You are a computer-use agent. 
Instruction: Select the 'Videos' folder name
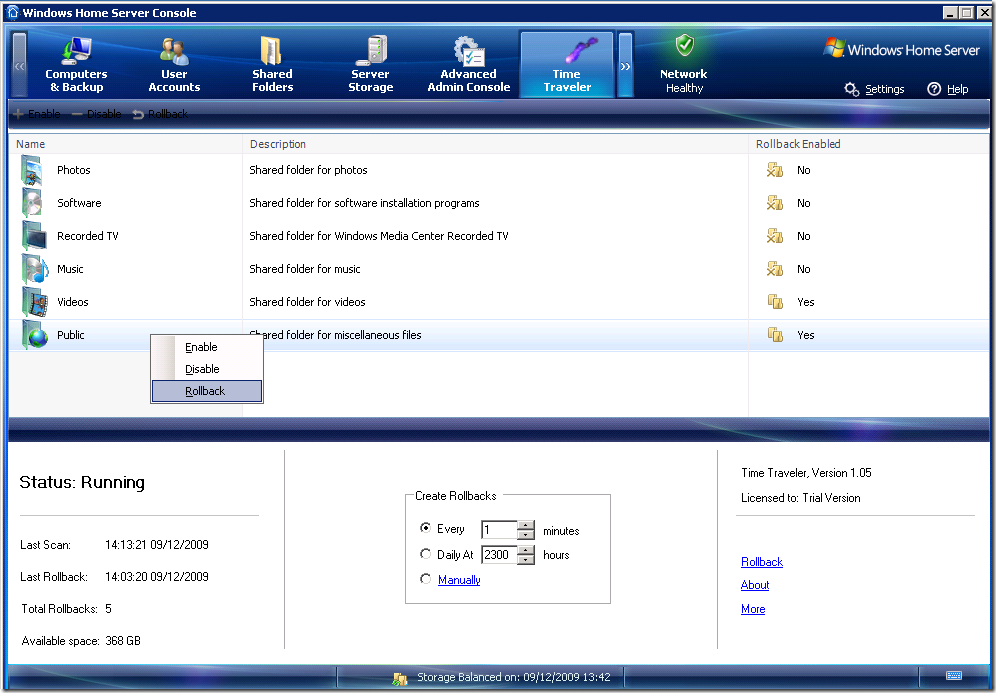72,302
